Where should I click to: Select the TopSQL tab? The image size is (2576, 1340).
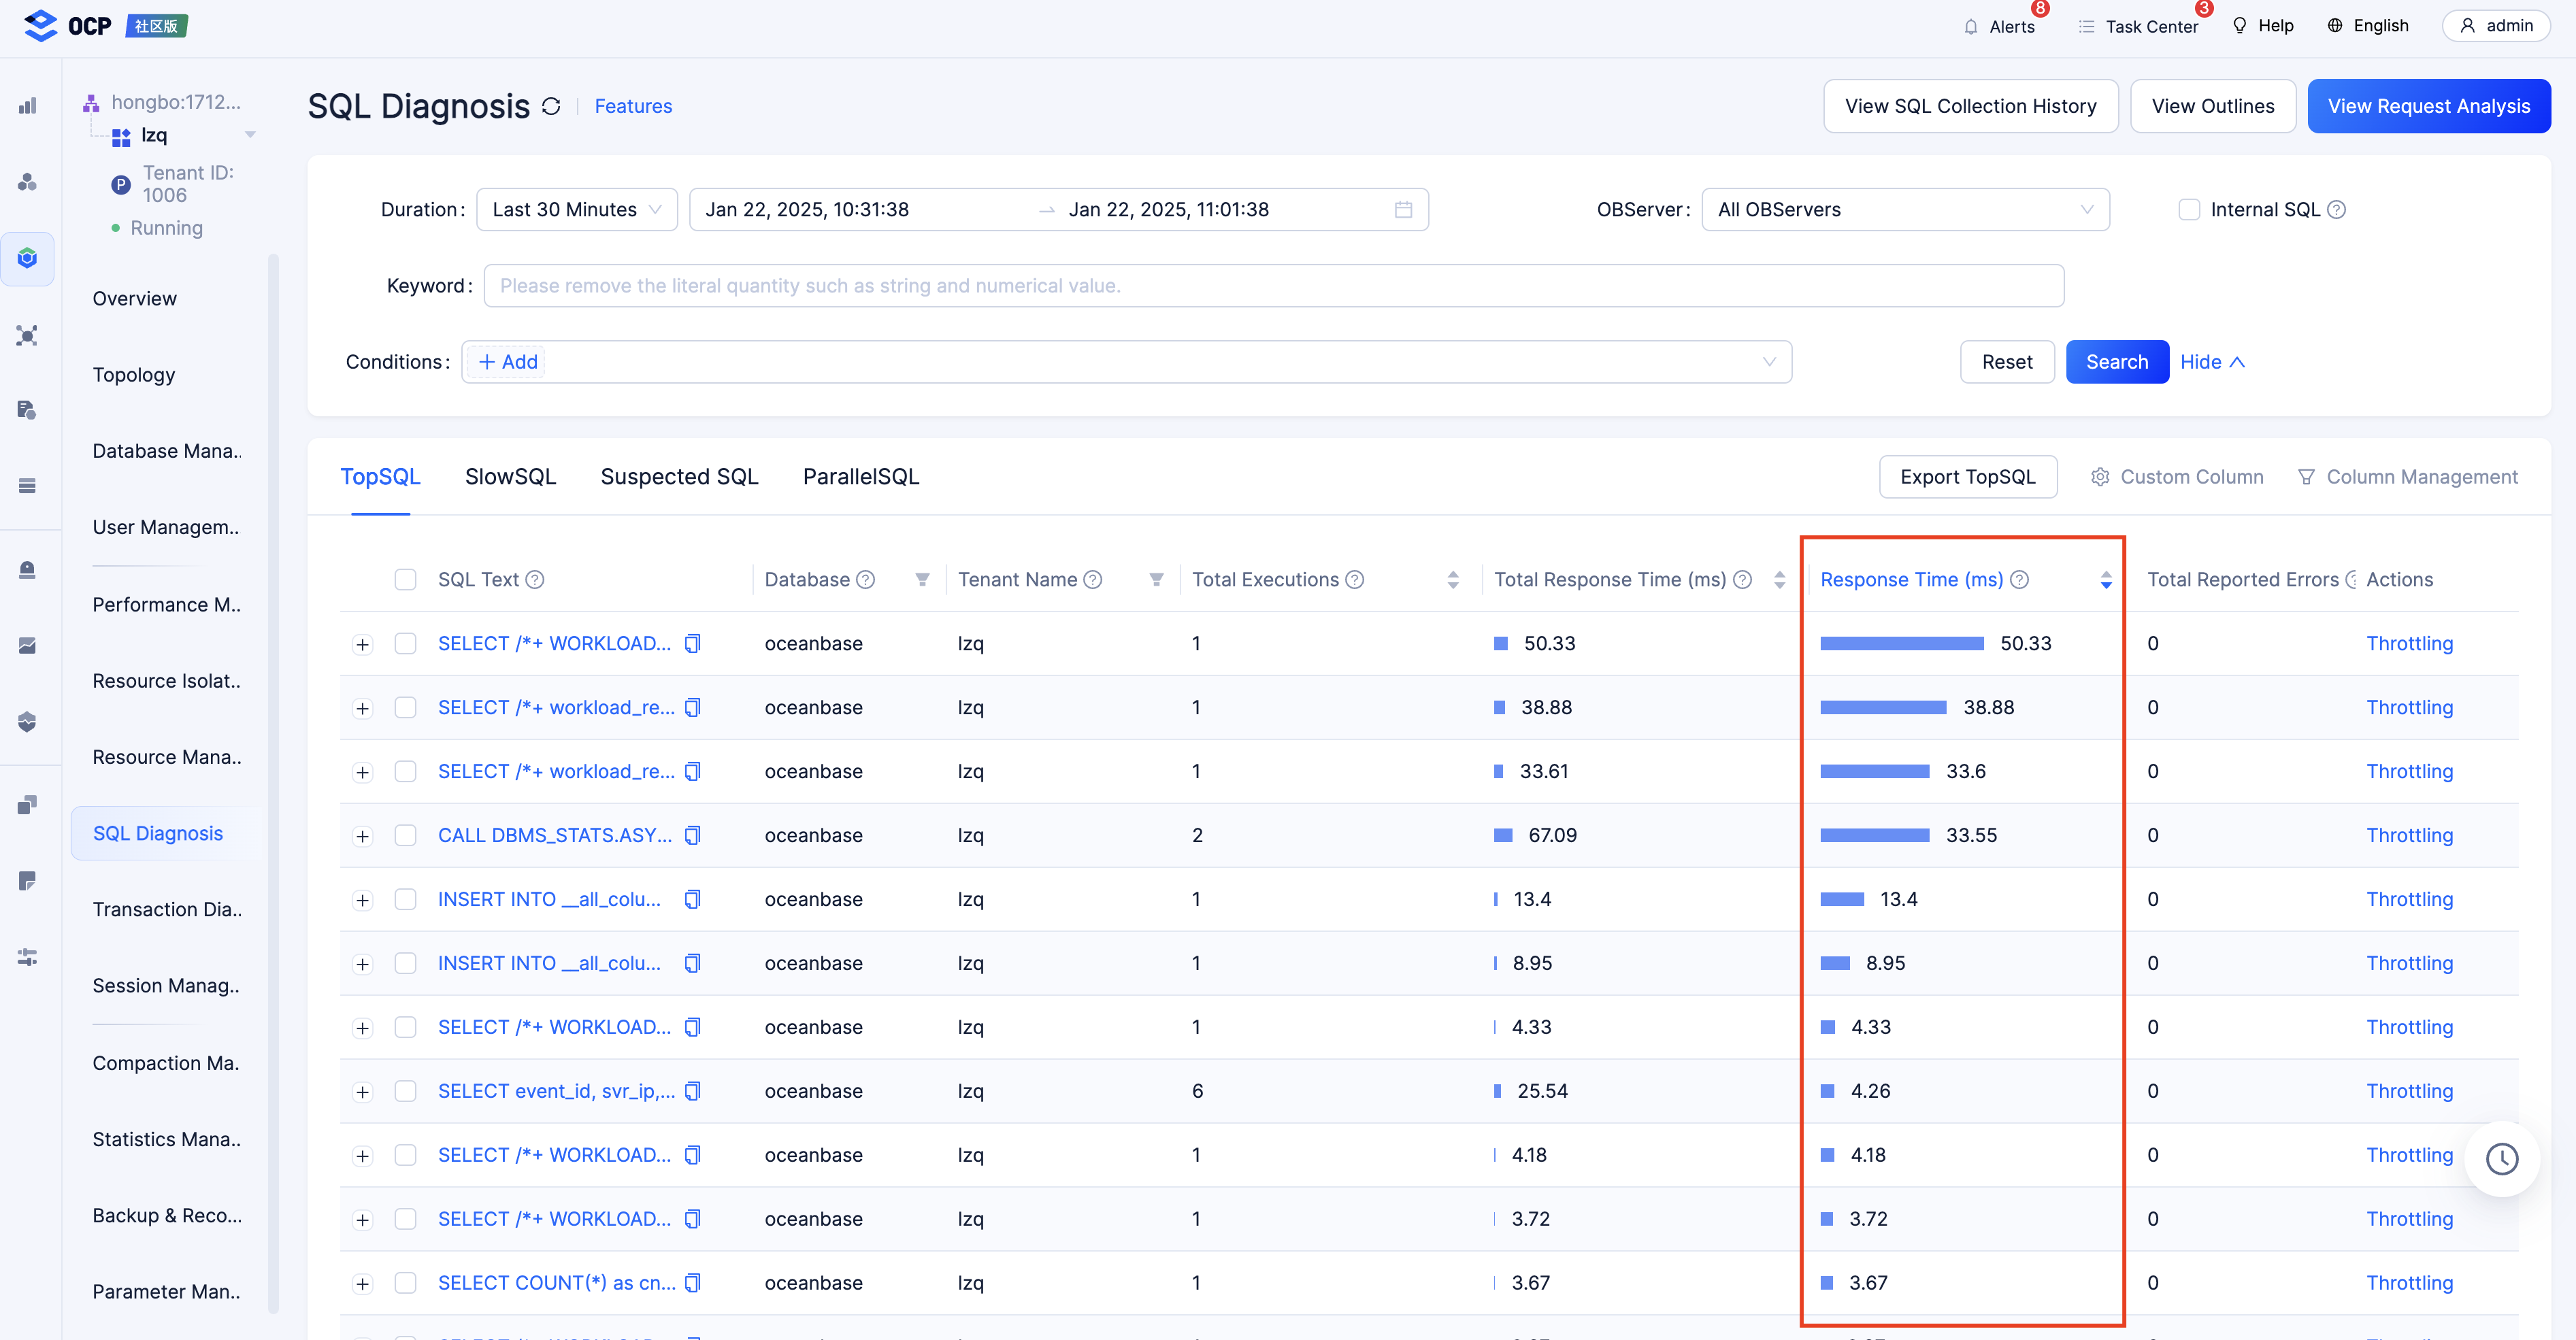click(x=380, y=477)
